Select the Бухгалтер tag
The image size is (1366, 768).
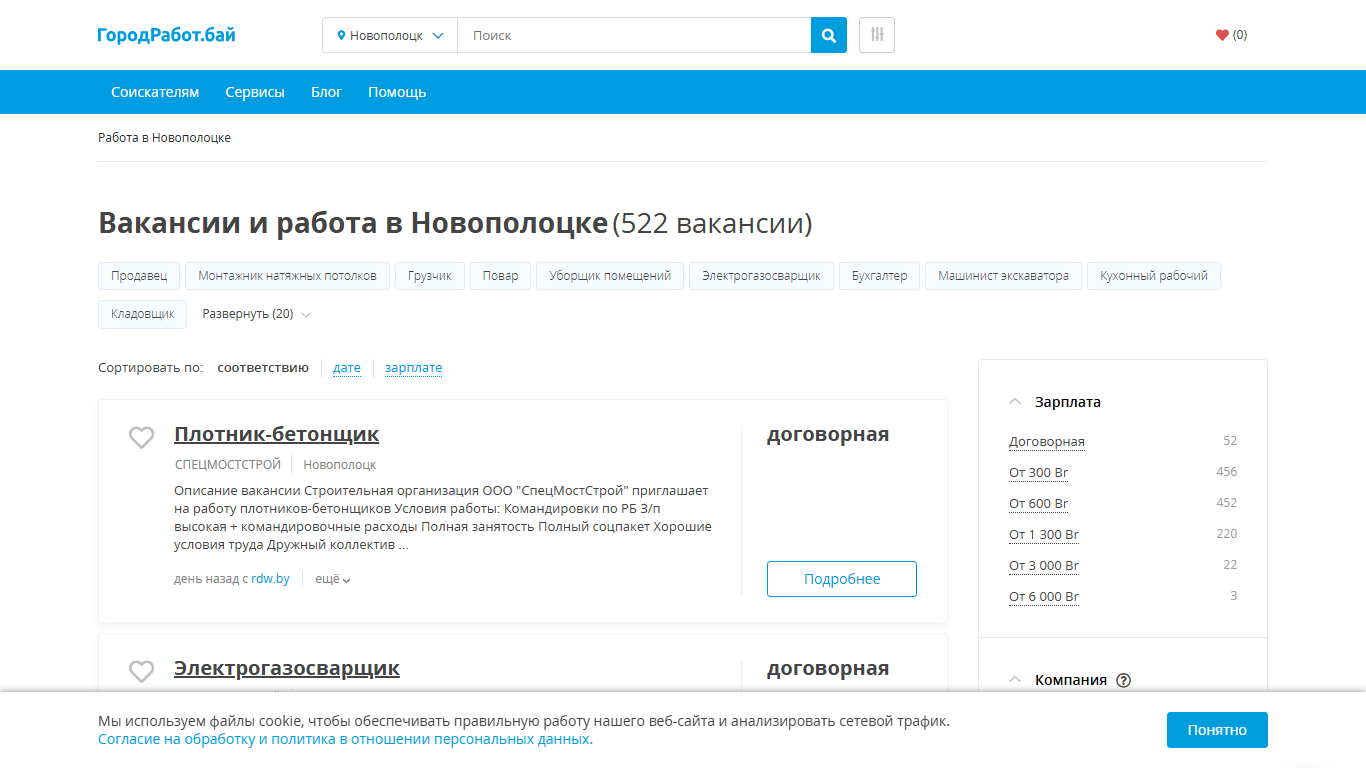(x=879, y=276)
